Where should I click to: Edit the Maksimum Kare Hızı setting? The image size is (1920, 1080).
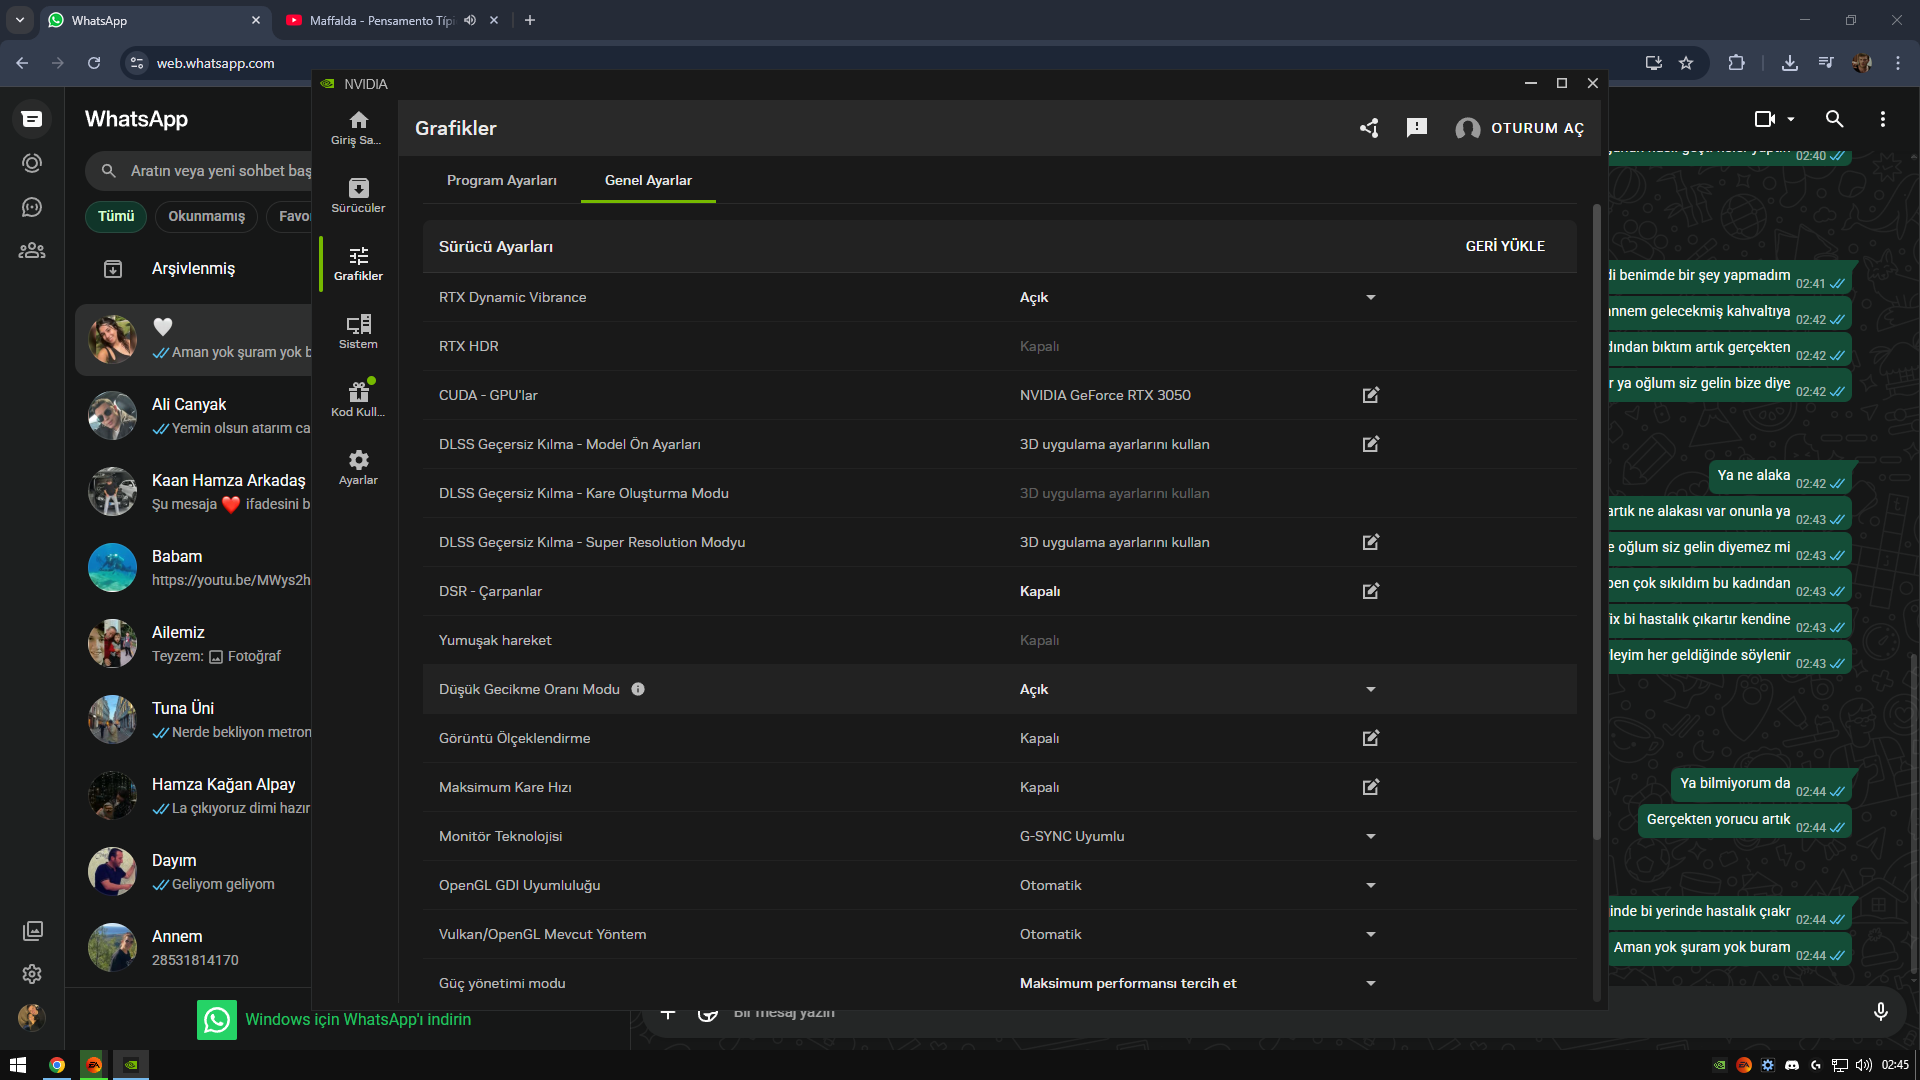[1371, 787]
